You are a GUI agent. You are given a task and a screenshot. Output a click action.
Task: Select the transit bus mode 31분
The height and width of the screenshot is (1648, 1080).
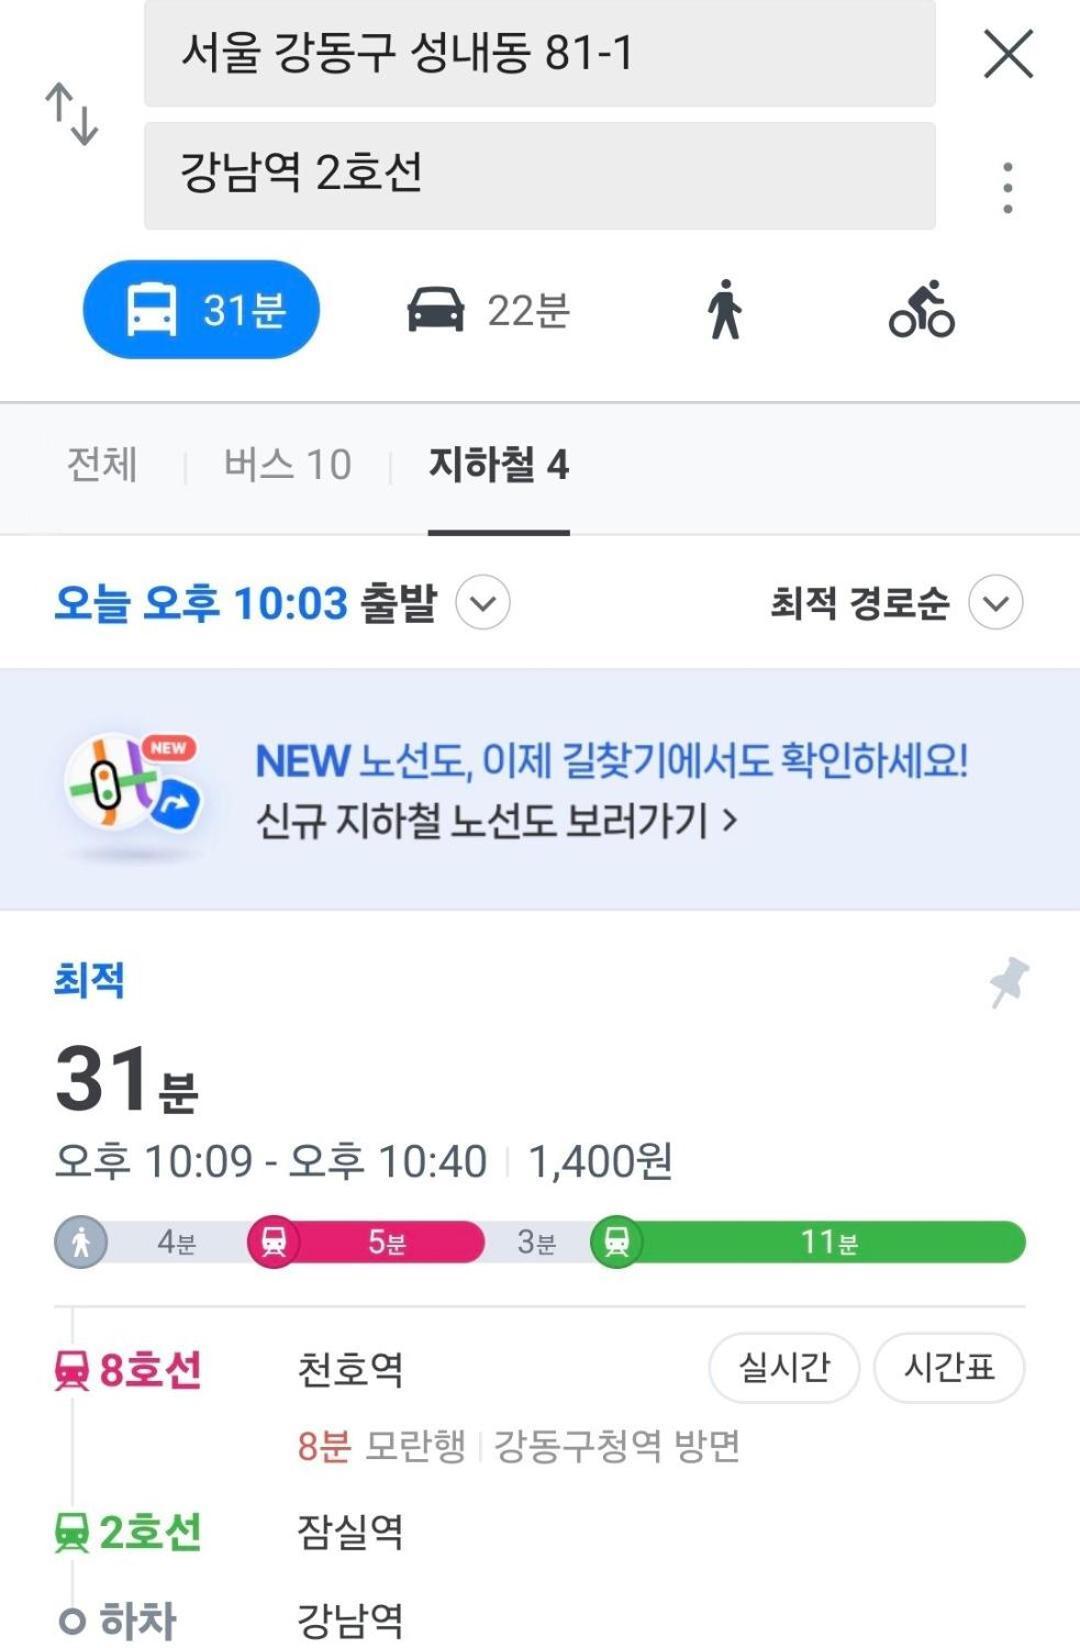201,310
